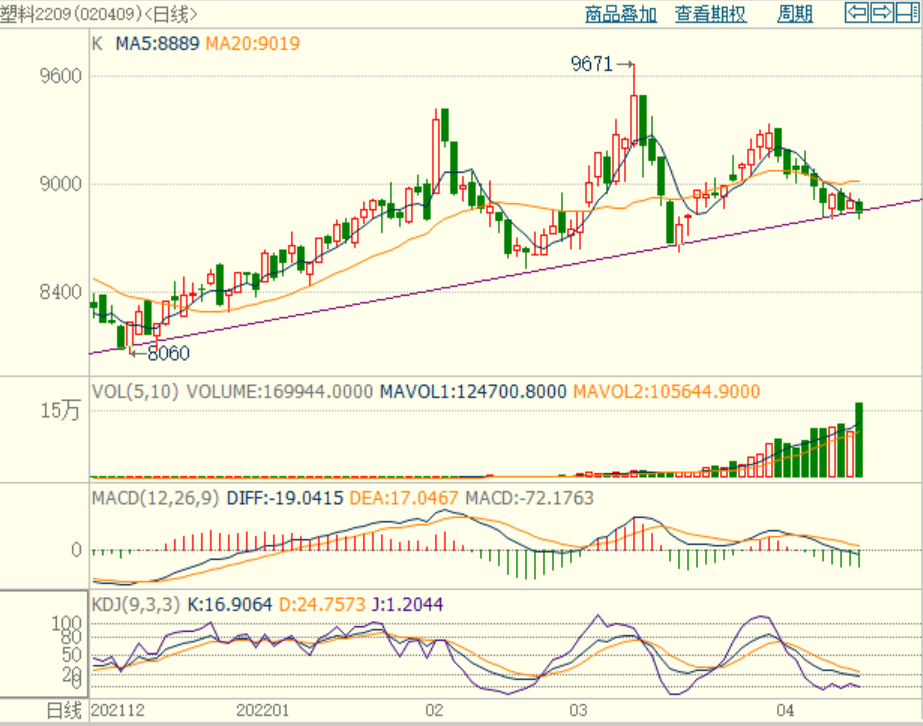
Task: Click the right arrow navigation icon
Action: click(x=881, y=13)
